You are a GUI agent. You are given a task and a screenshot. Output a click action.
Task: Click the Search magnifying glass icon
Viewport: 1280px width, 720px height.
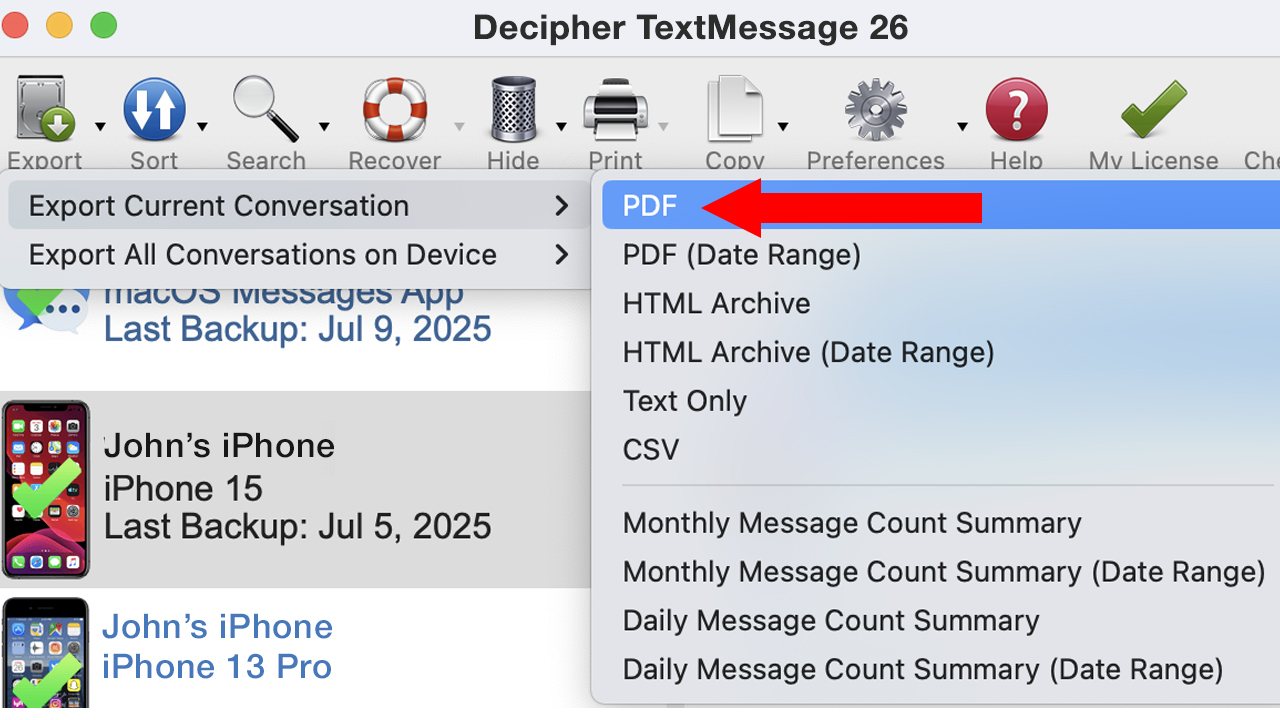[265, 109]
